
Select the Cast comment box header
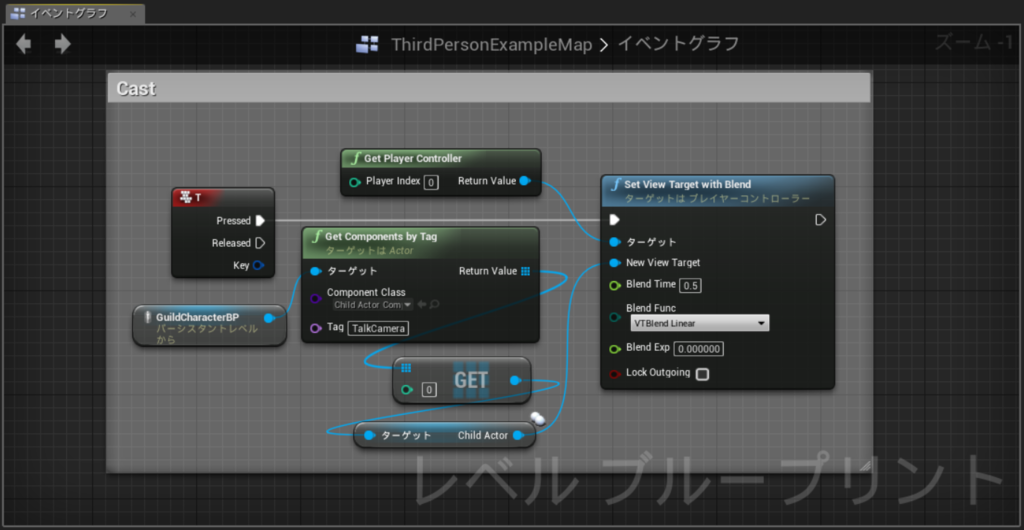[x=488, y=88]
